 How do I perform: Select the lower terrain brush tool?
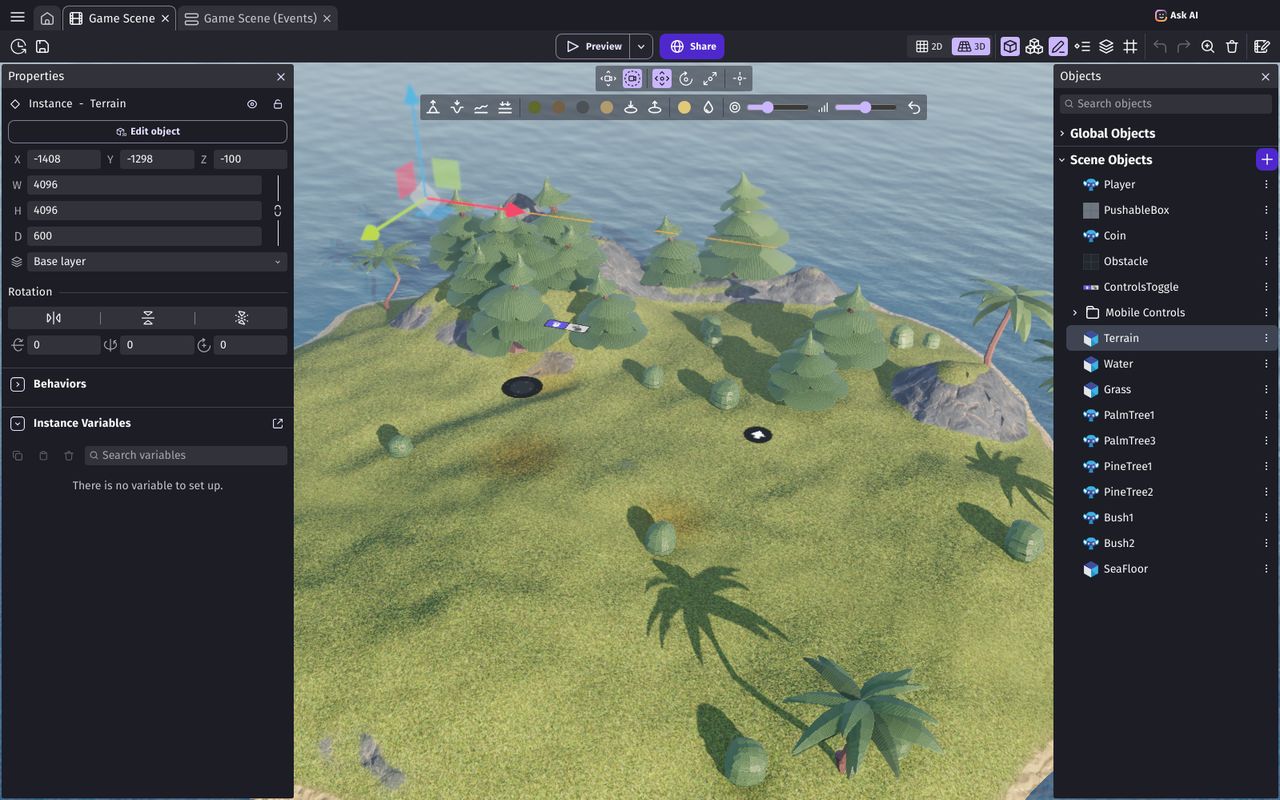pyautogui.click(x=457, y=107)
